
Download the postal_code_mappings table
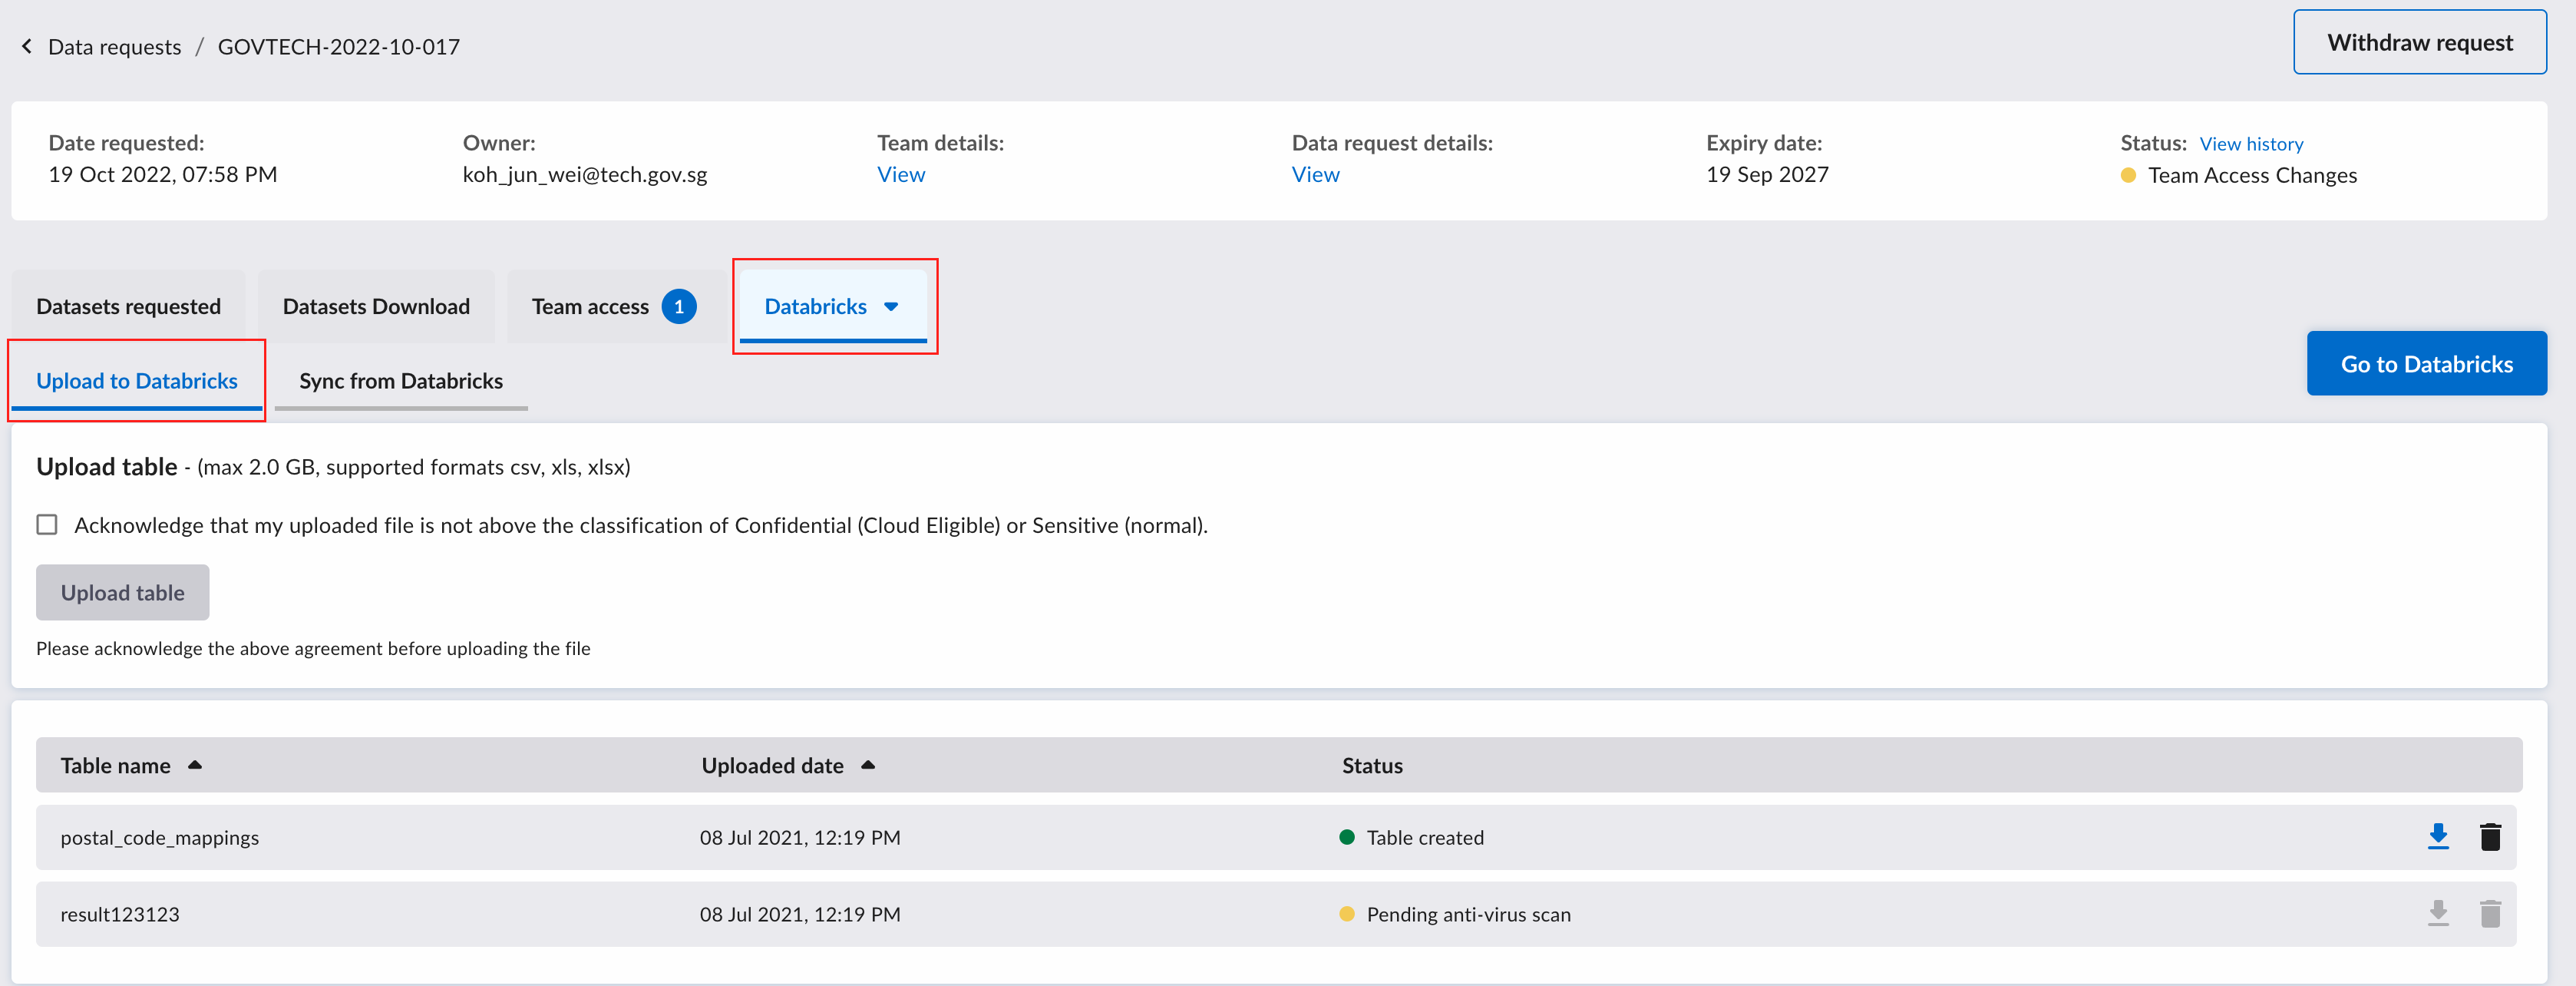pyautogui.click(x=2438, y=836)
